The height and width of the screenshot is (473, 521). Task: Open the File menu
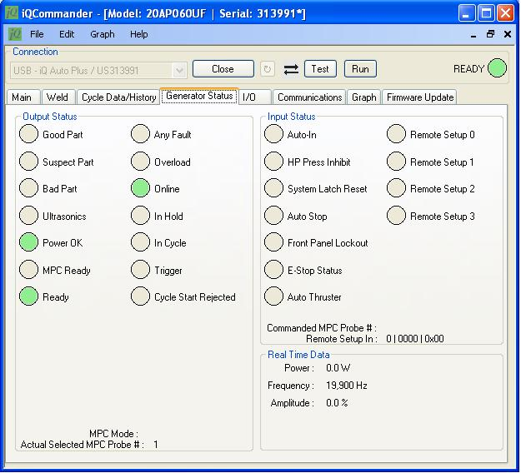tap(37, 34)
